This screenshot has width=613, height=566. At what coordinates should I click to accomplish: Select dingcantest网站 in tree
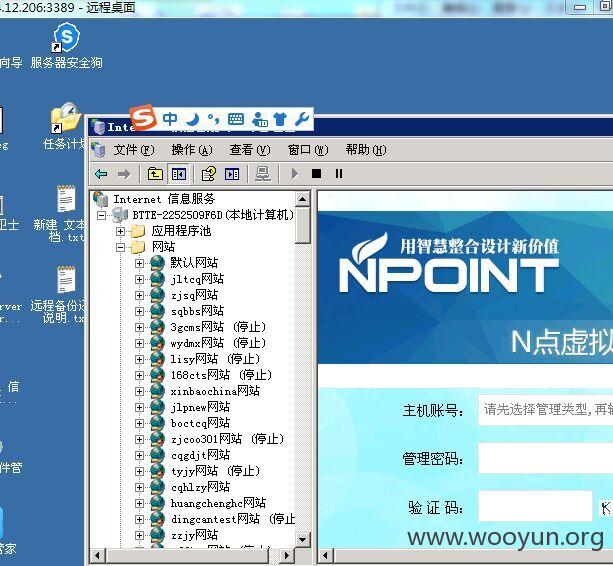pyautogui.click(x=232, y=519)
